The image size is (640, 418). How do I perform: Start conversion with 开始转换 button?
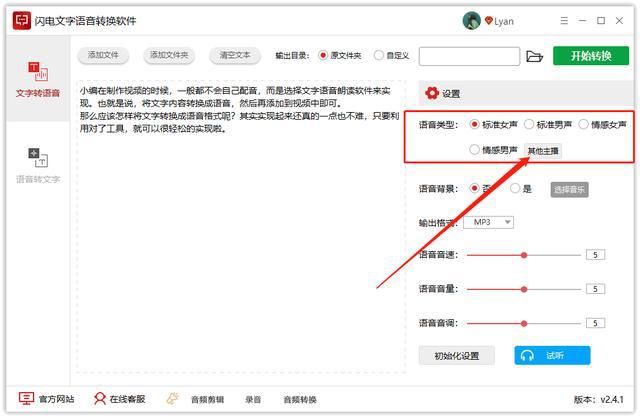point(591,56)
